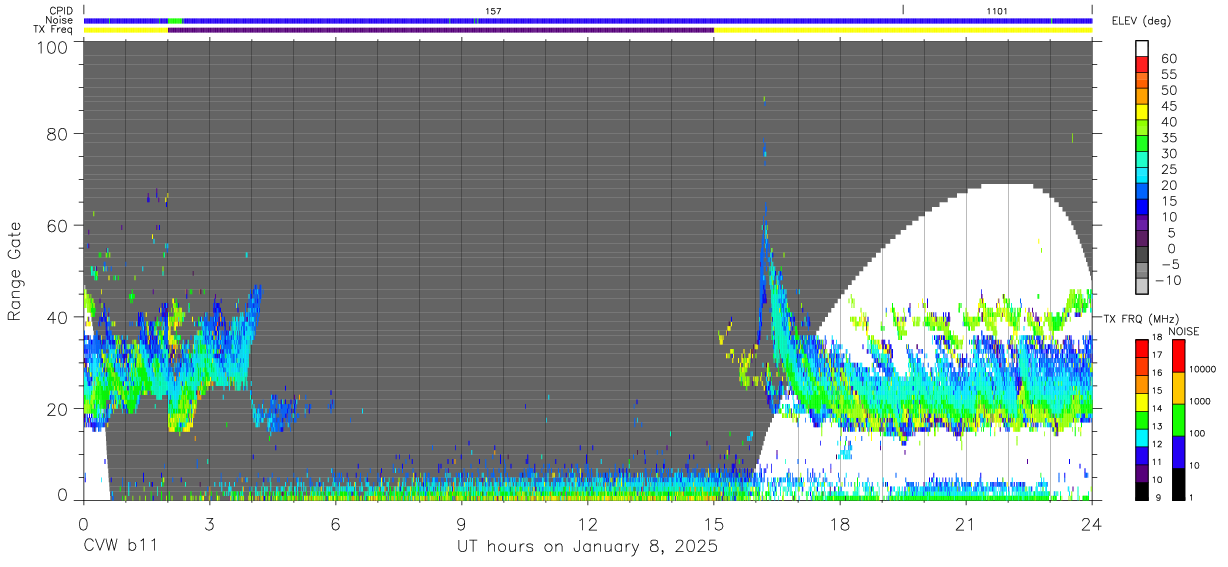
Task: Click the 'UT hours on January 8, 2025' axis title
Action: coord(588,547)
